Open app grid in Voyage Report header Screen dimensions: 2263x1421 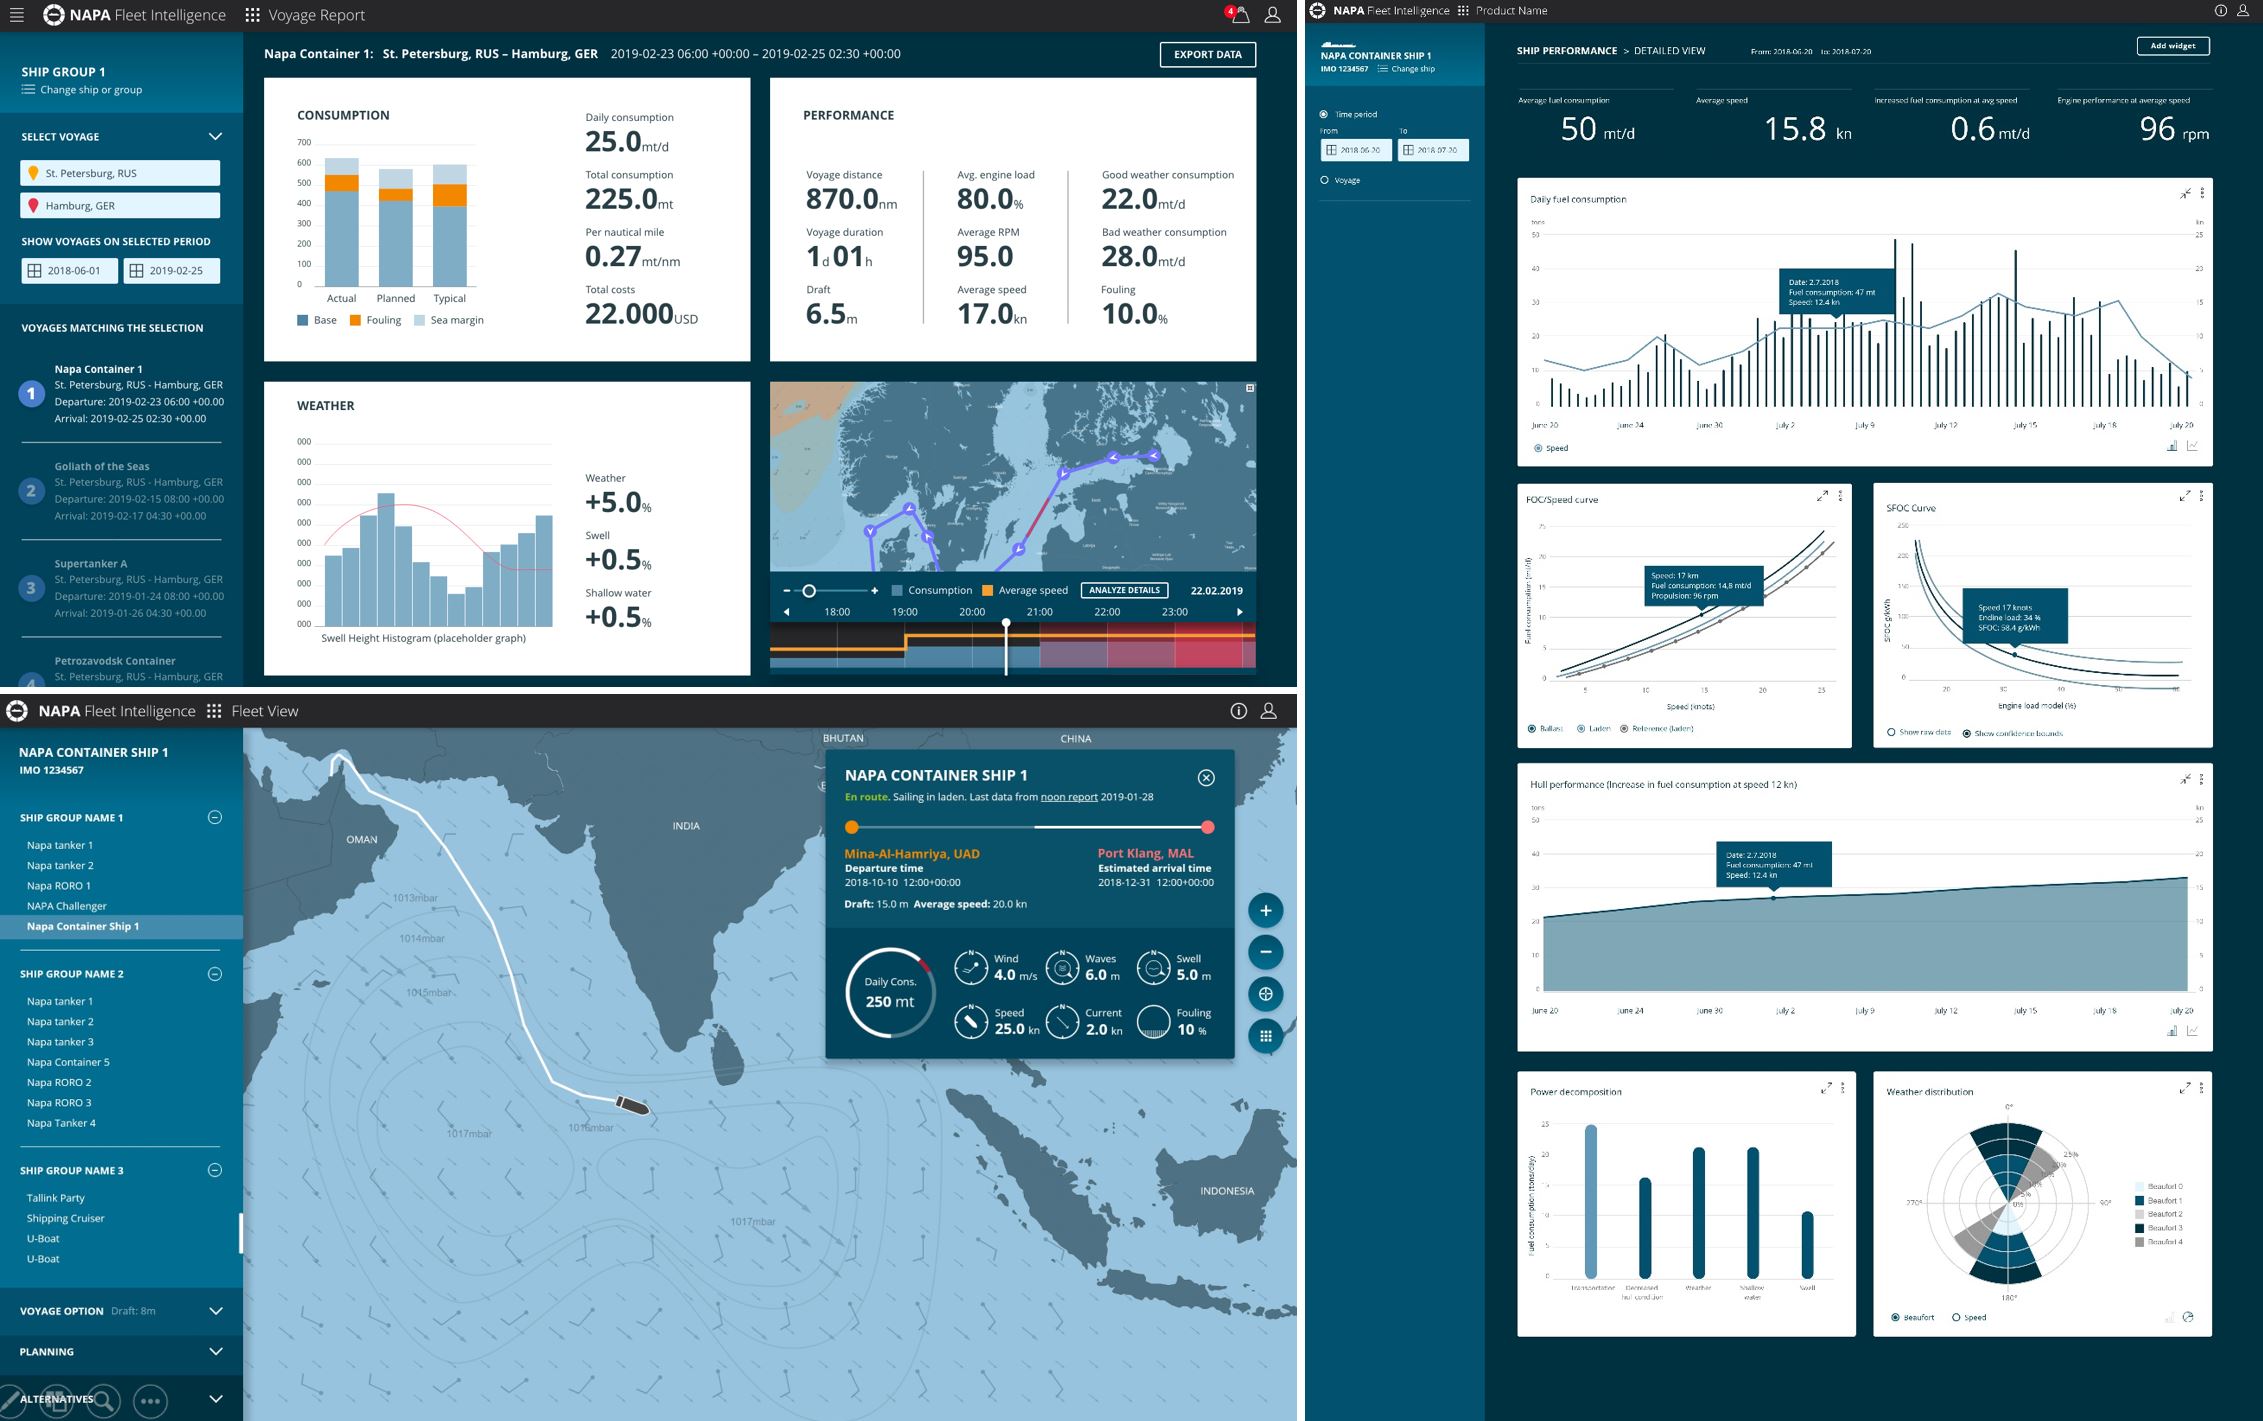[x=253, y=15]
